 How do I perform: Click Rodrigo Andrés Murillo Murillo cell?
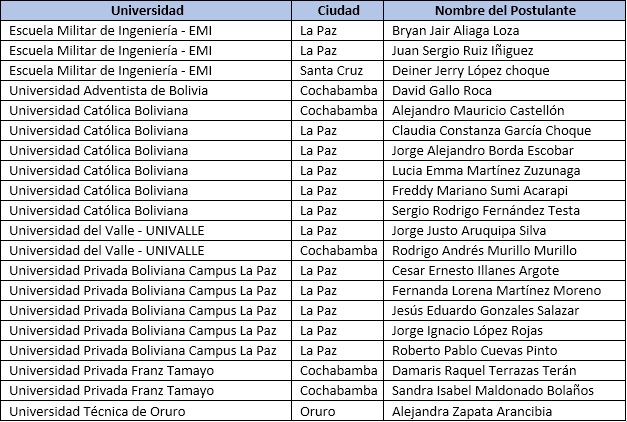(x=505, y=251)
